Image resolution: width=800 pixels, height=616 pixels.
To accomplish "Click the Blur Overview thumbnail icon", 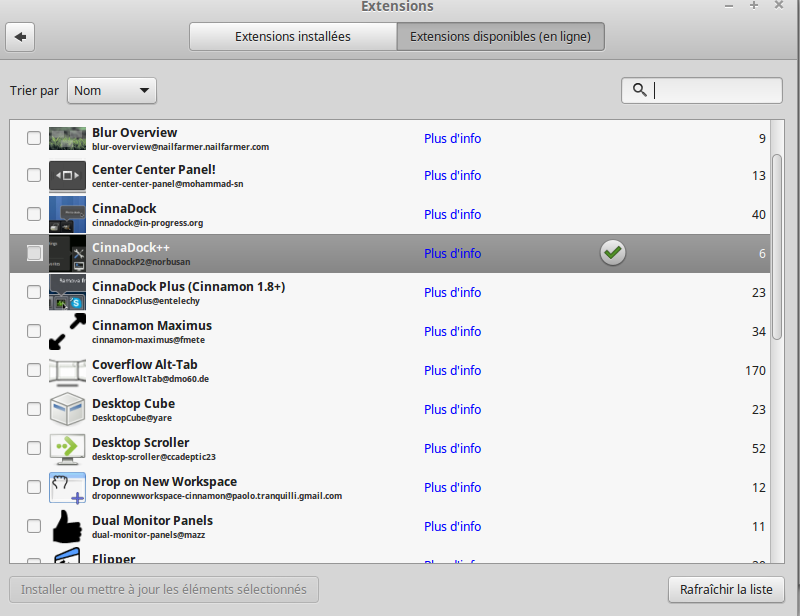I will (x=67, y=138).
